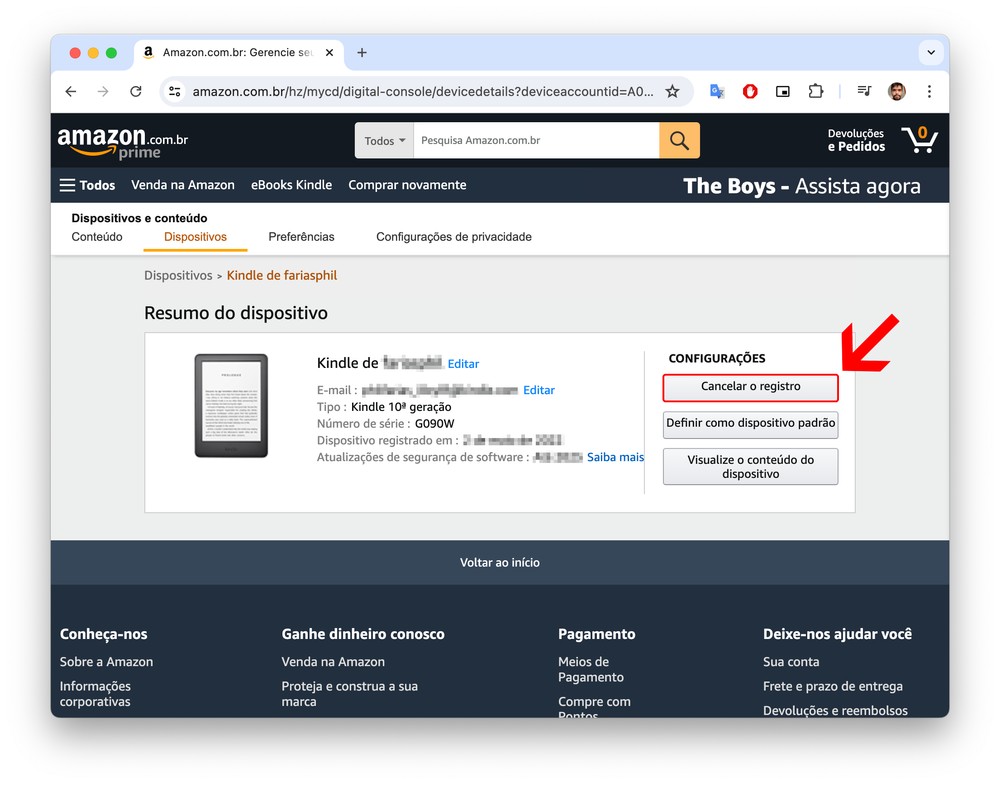Viewport: 1000px width, 785px height.
Task: Click the Kindle device thumbnail
Action: (x=231, y=406)
